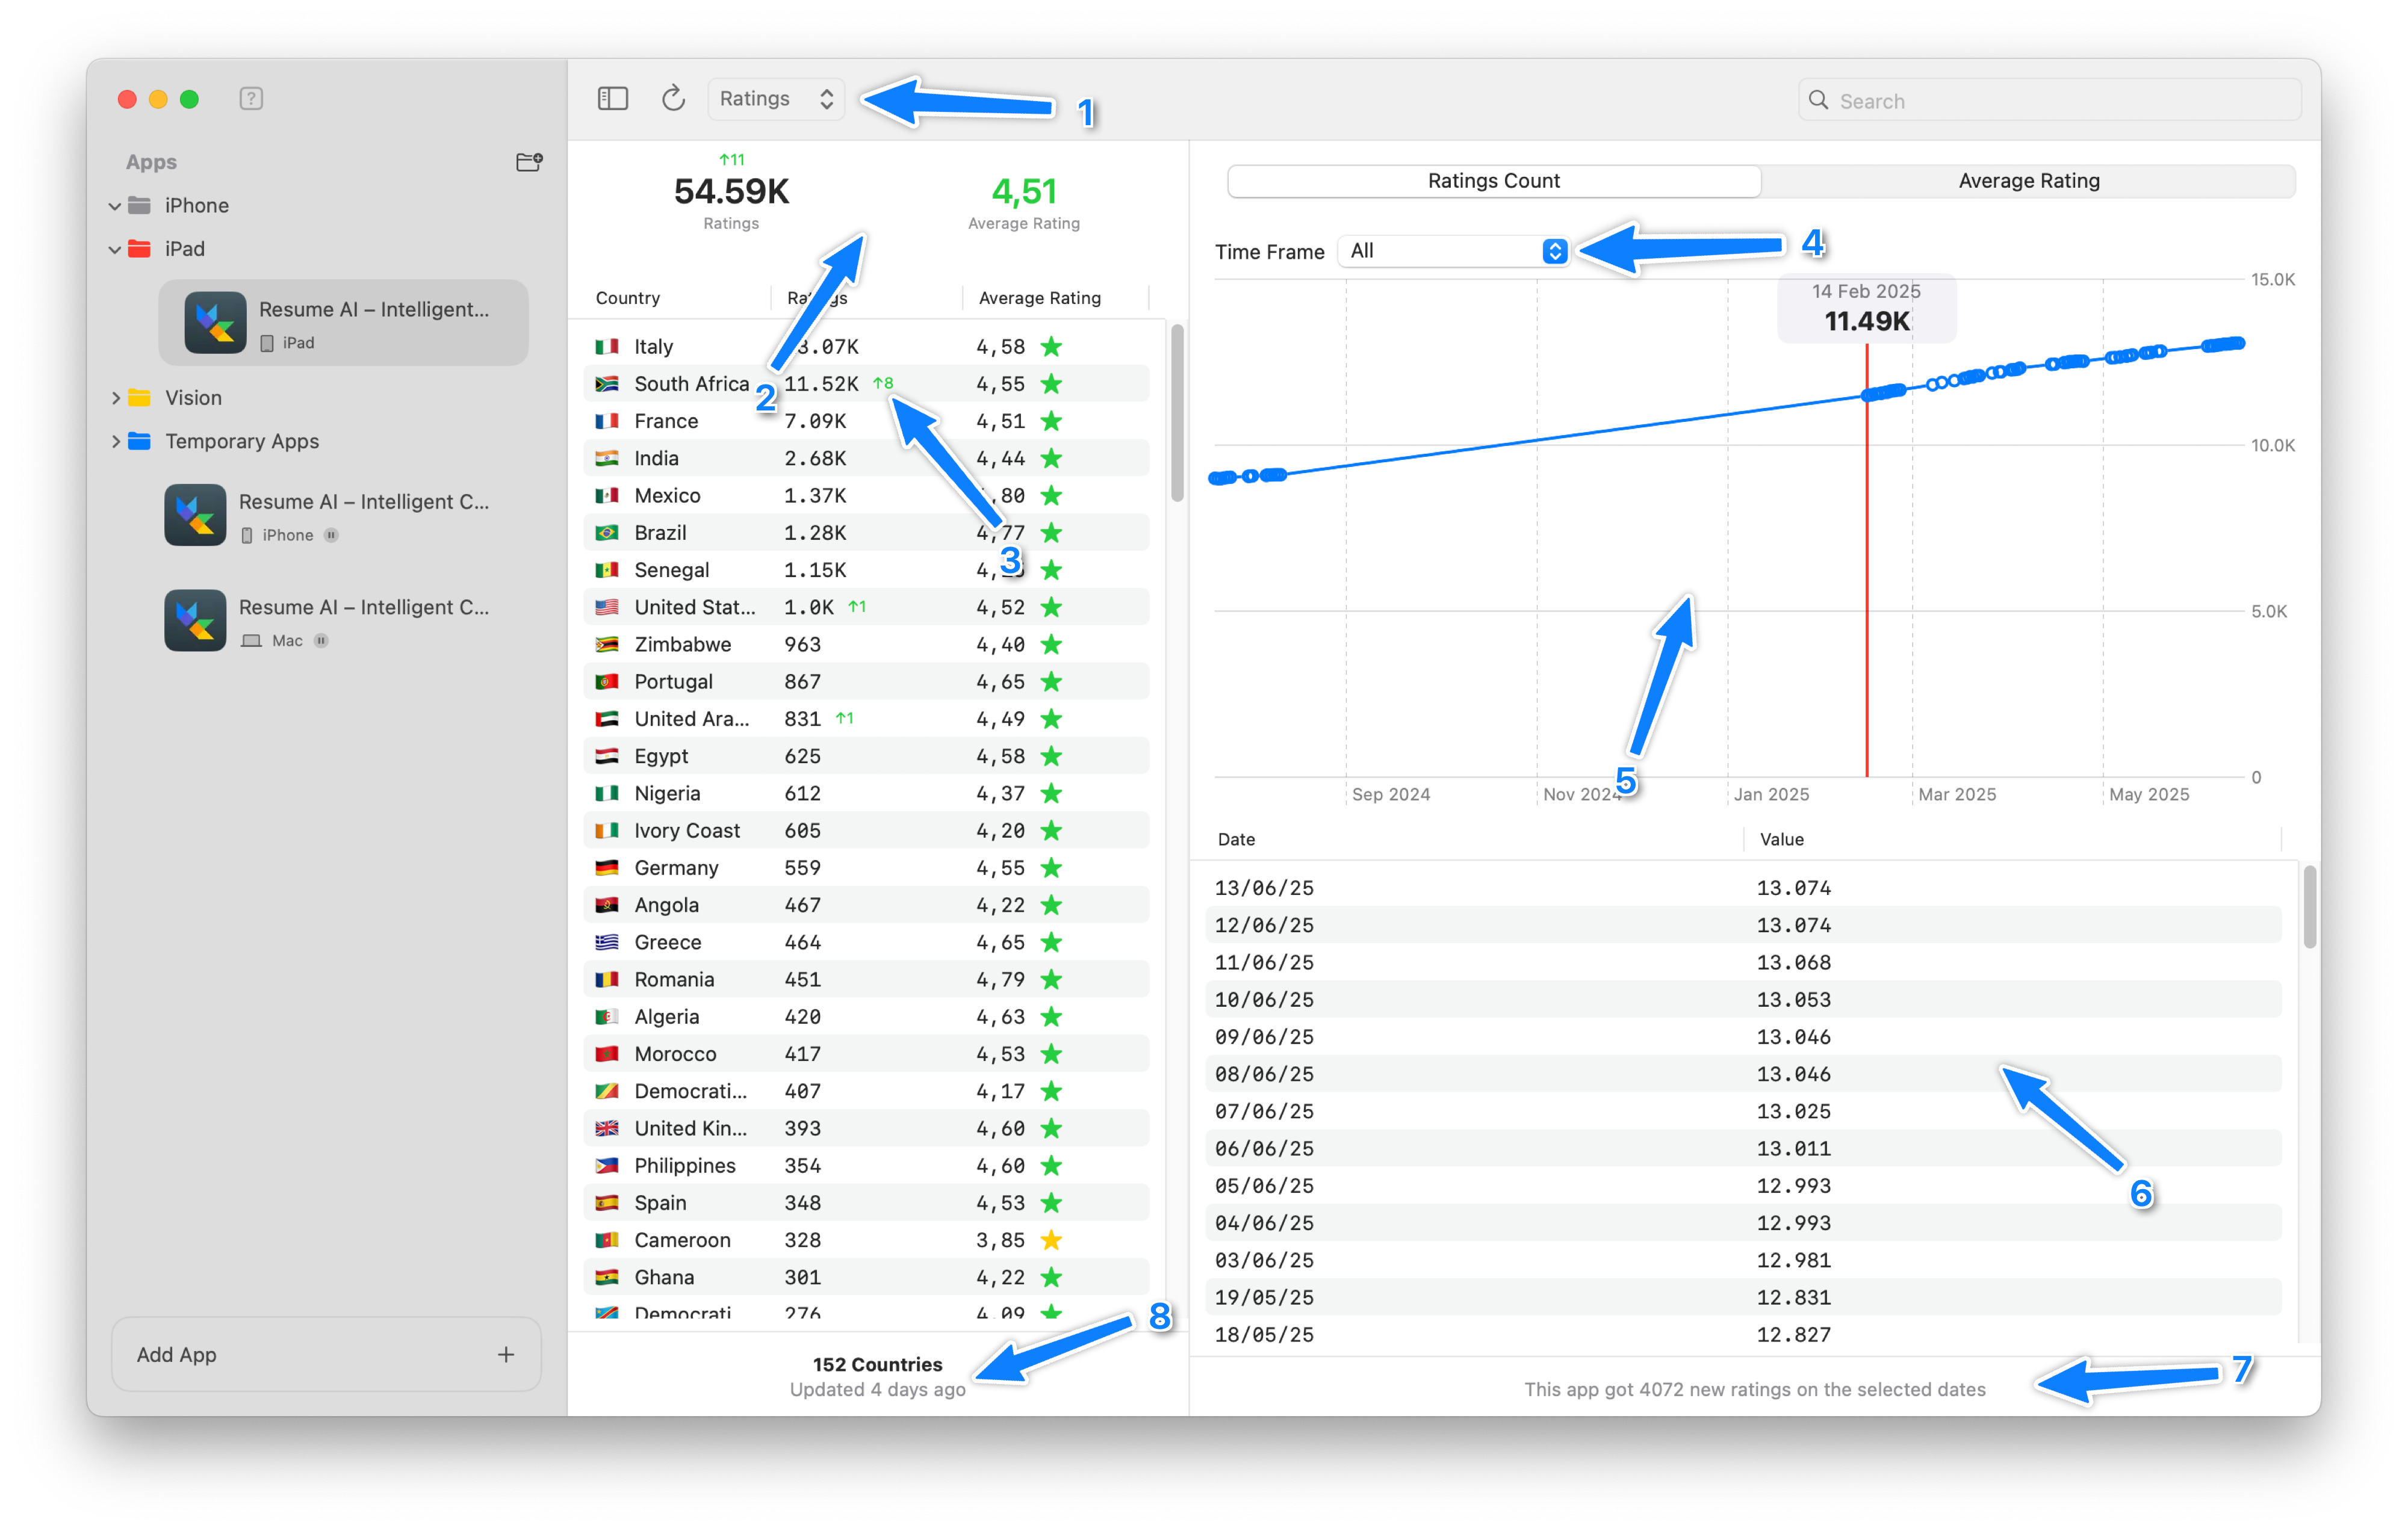Expand the Temporary Apps folder chevron
Screen dimensions: 2408x1531
[115, 441]
